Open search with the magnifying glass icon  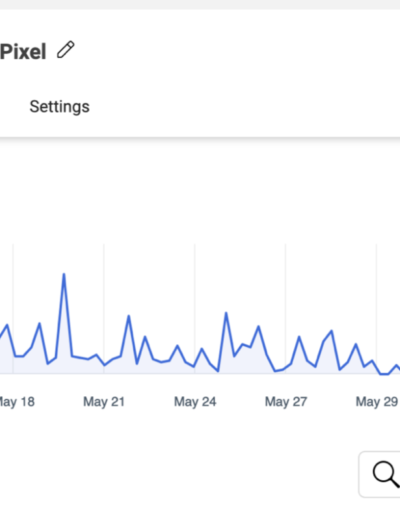pyautogui.click(x=386, y=474)
